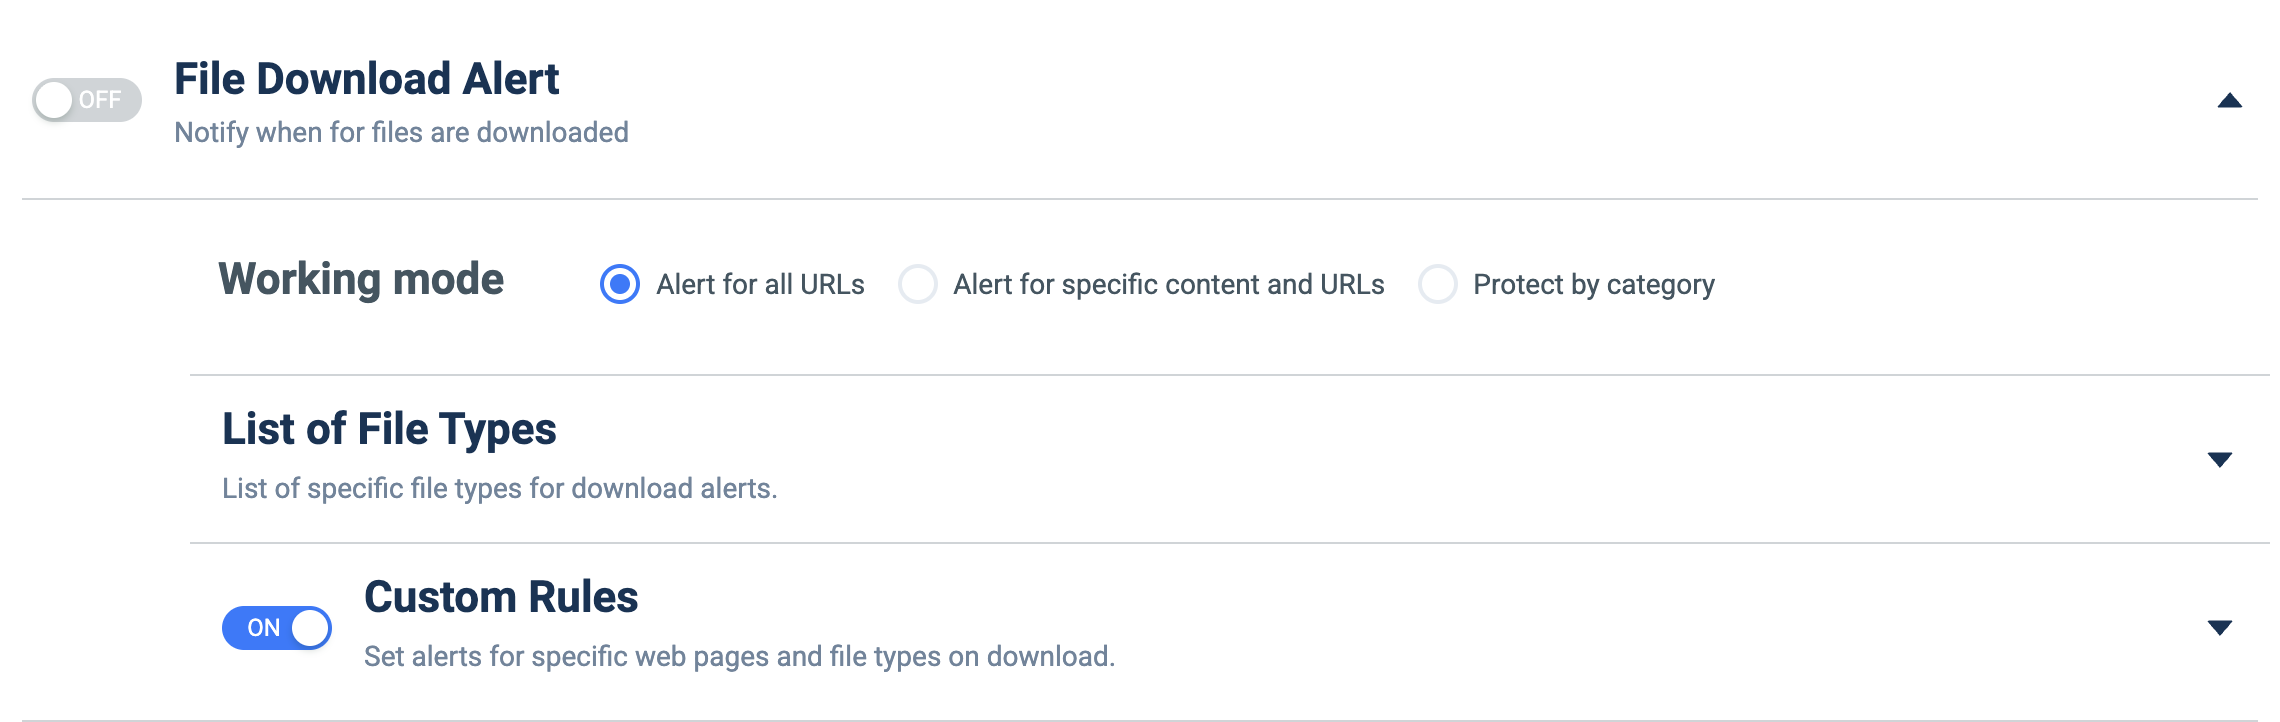Image resolution: width=2280 pixels, height=722 pixels.
Task: Expand the Custom Rules section arrow
Action: click(2220, 628)
